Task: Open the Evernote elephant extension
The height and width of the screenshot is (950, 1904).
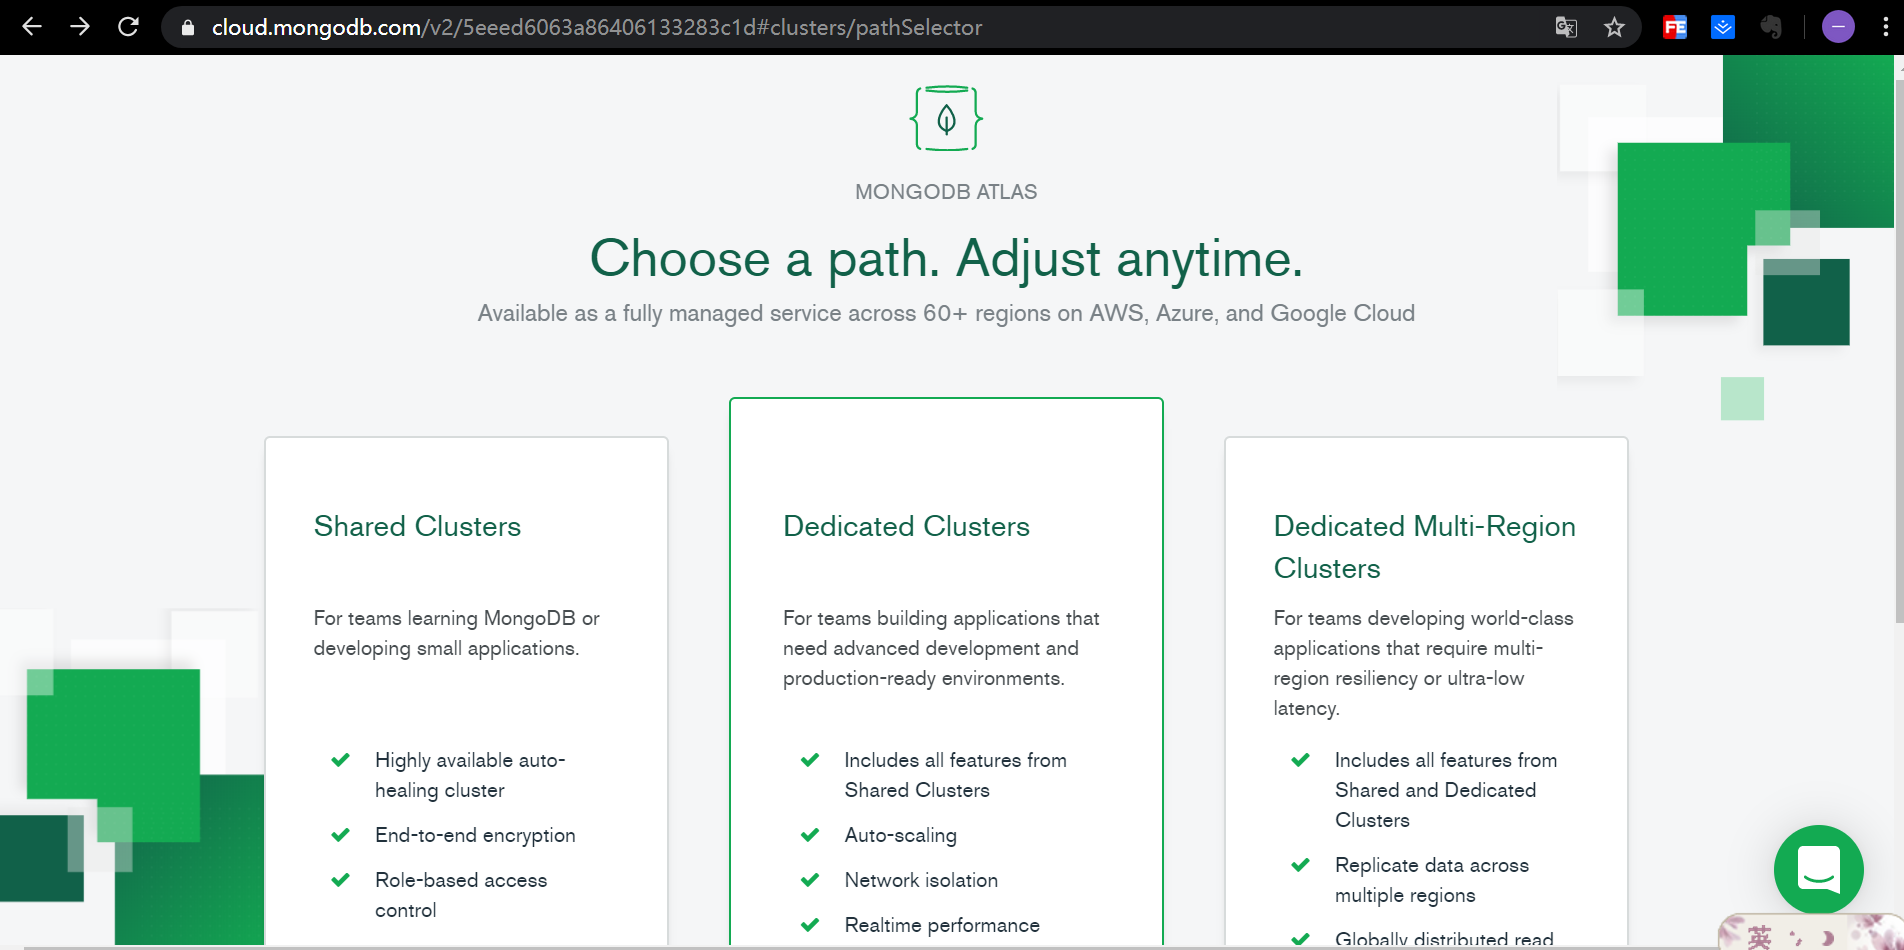Action: pyautogui.click(x=1771, y=27)
